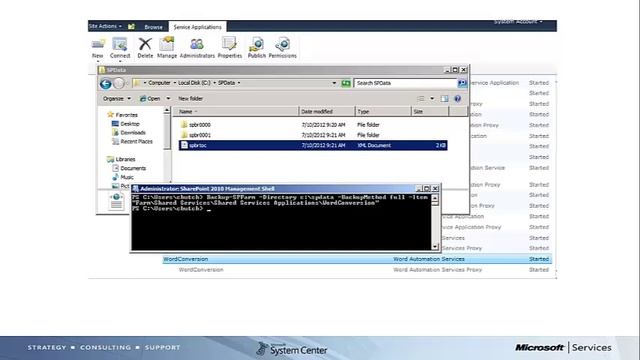Toggle the Explorer preview pane

click(444, 98)
